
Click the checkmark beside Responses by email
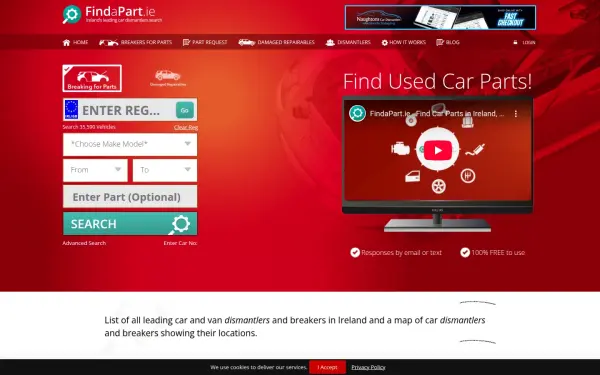click(x=355, y=253)
